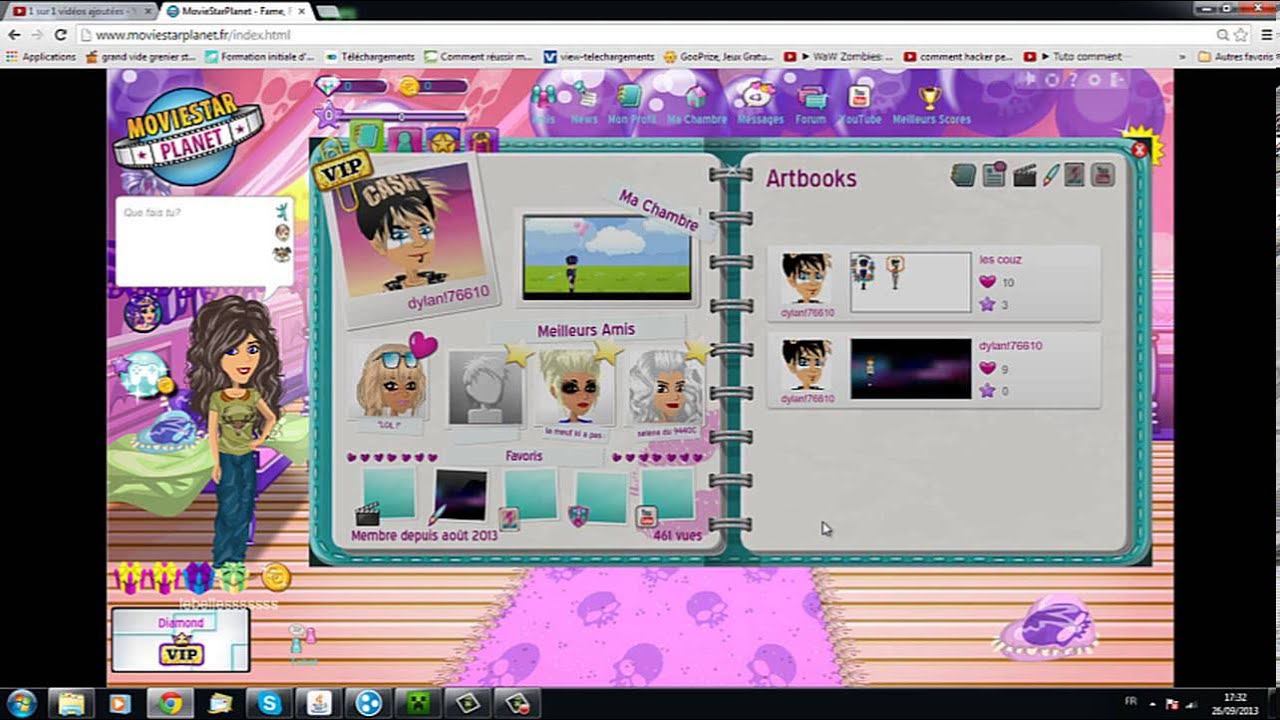Click the favorite YouTube icon slot

[646, 516]
